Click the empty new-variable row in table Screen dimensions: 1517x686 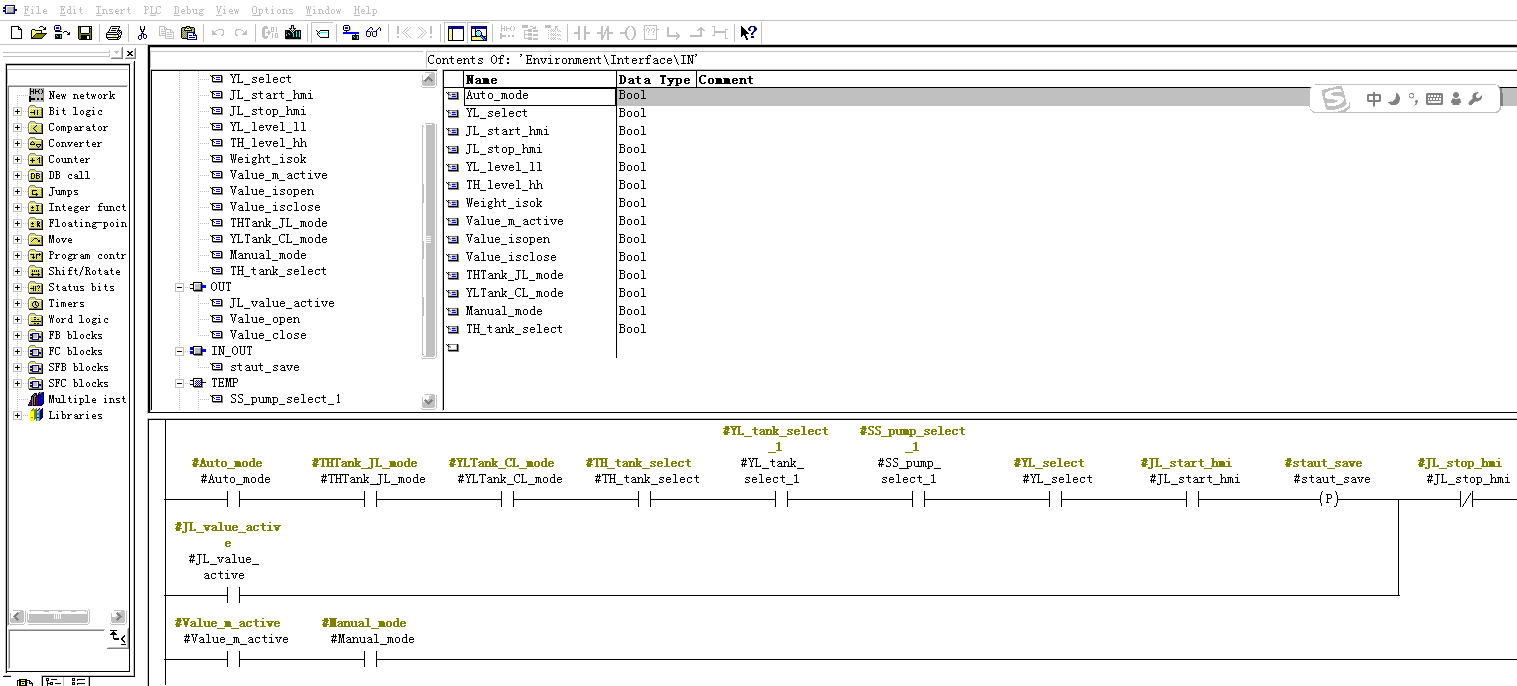[540, 347]
